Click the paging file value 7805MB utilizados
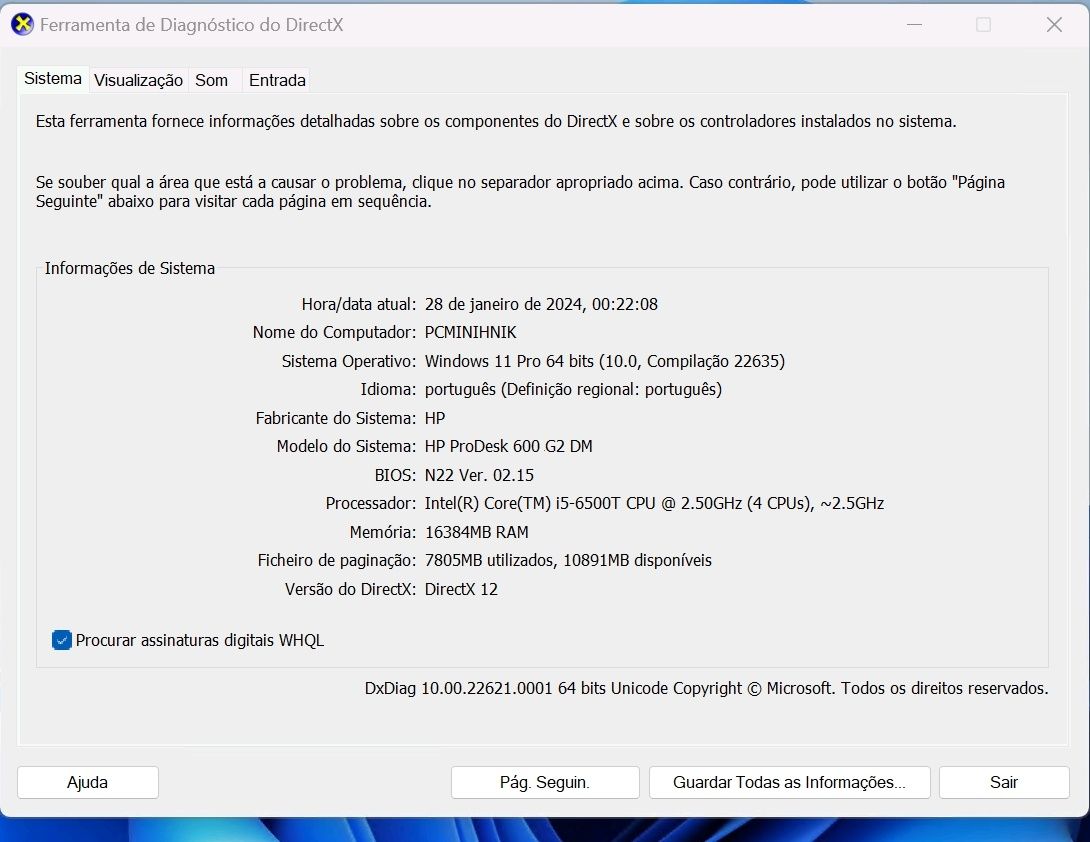 coord(568,560)
